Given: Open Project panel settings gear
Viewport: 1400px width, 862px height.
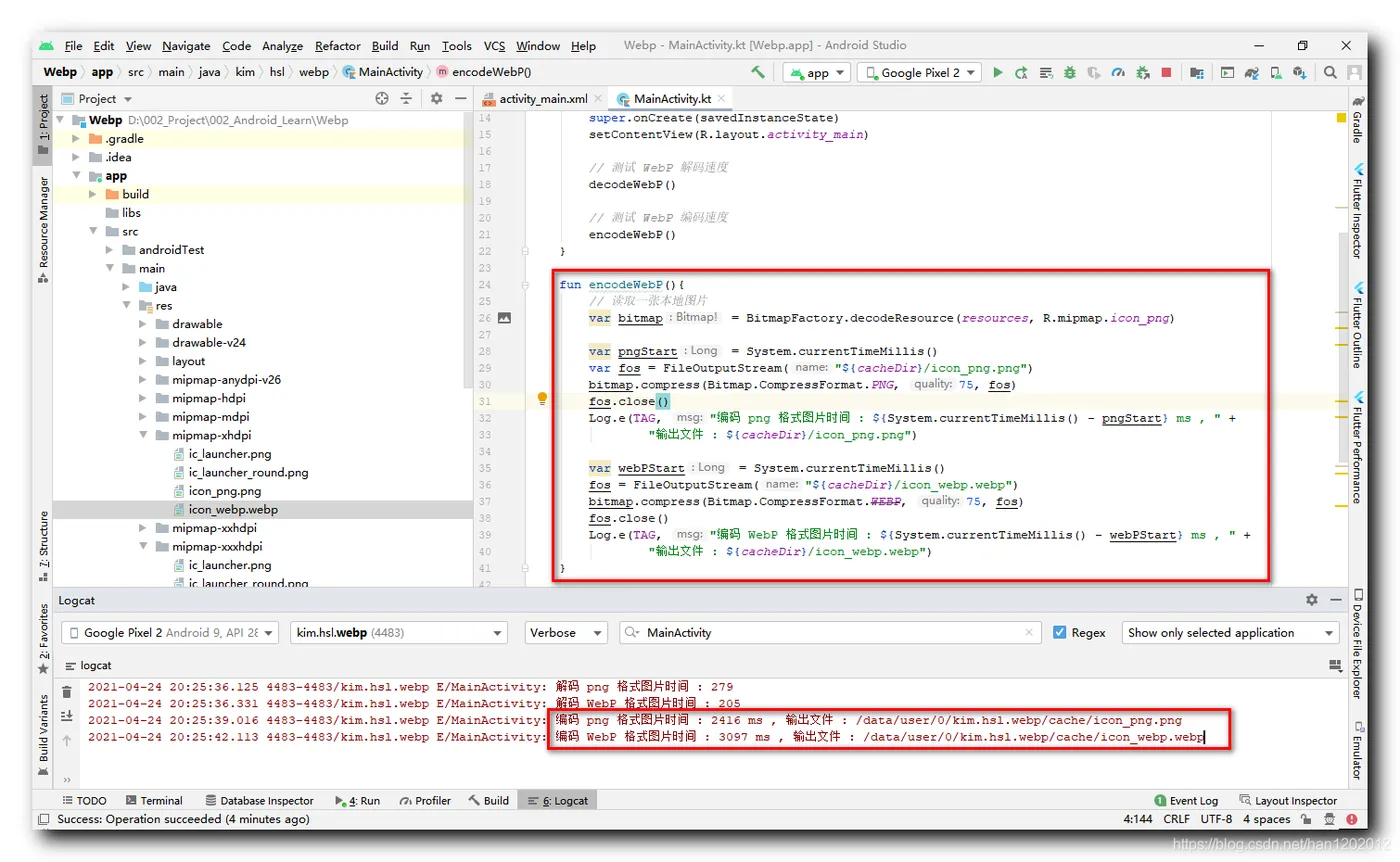Looking at the screenshot, I should (436, 98).
